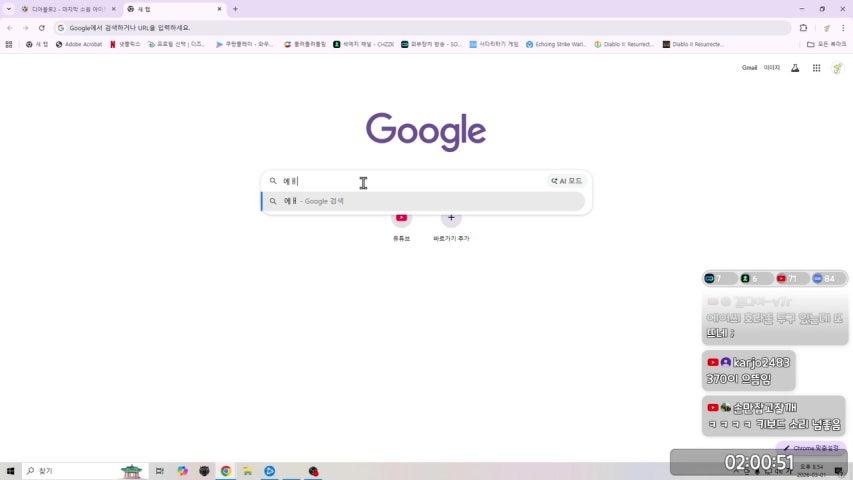Open Chrome from the Windows taskbar

pyautogui.click(x=226, y=471)
